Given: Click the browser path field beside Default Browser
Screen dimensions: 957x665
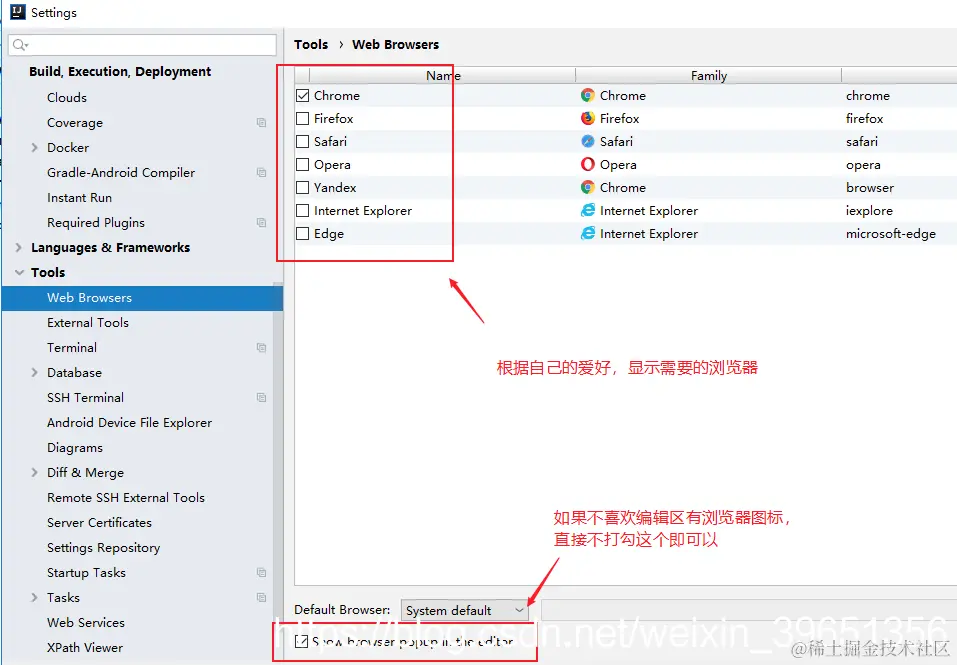Looking at the screenshot, I should [749, 610].
